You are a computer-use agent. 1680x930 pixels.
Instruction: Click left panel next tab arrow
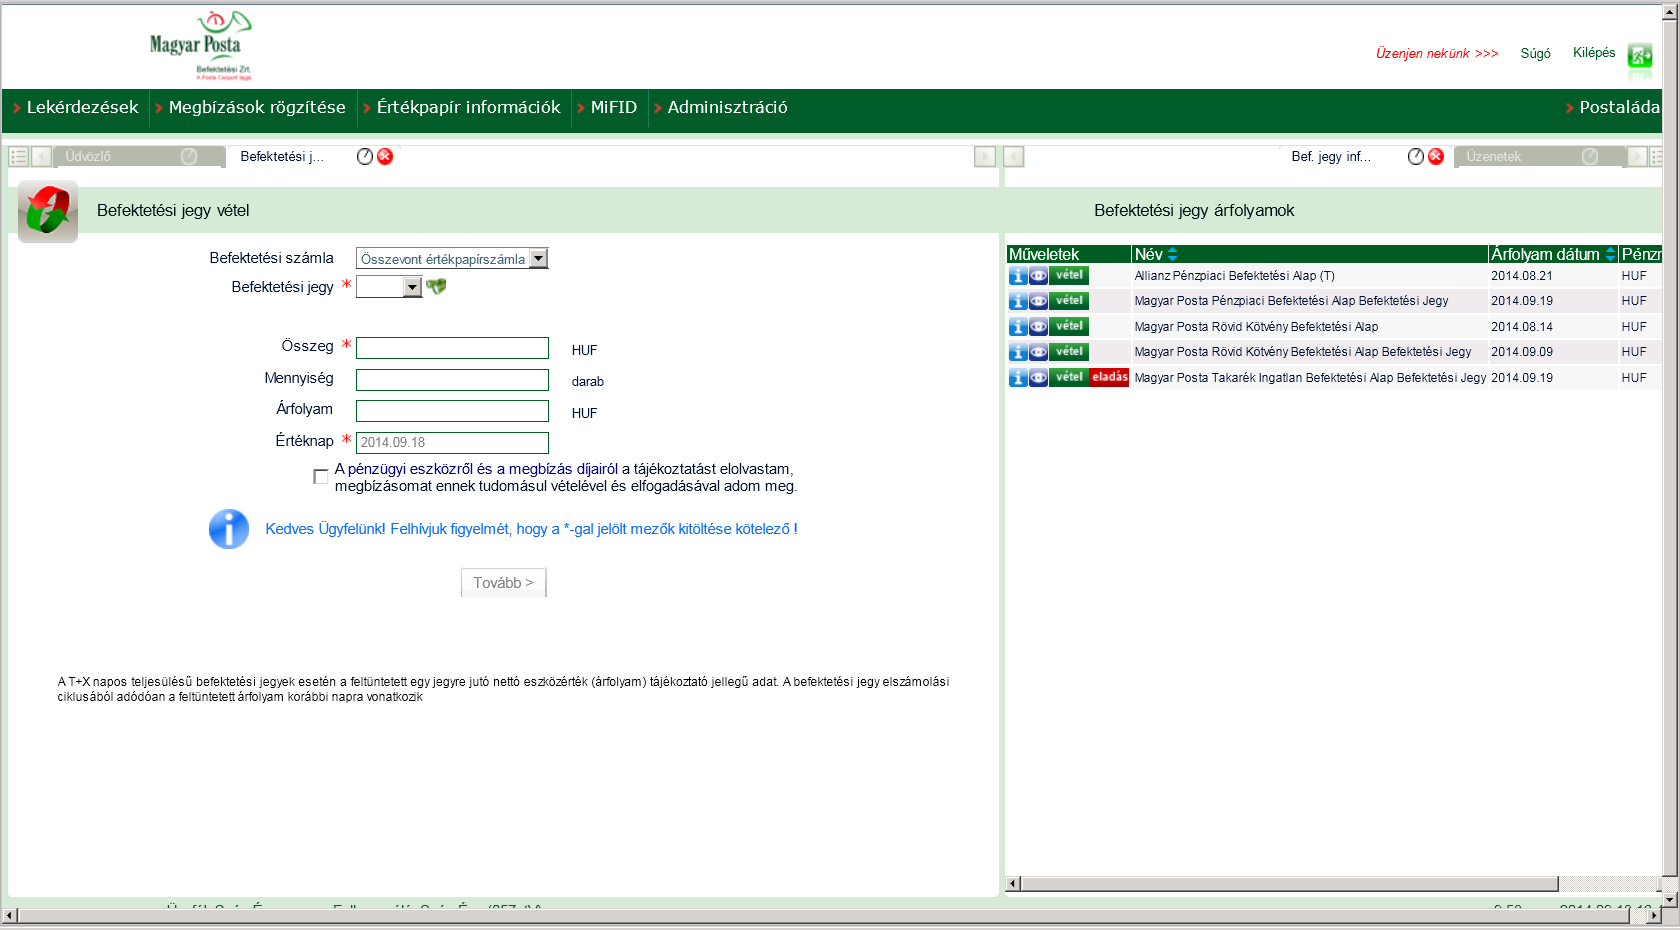click(x=985, y=157)
